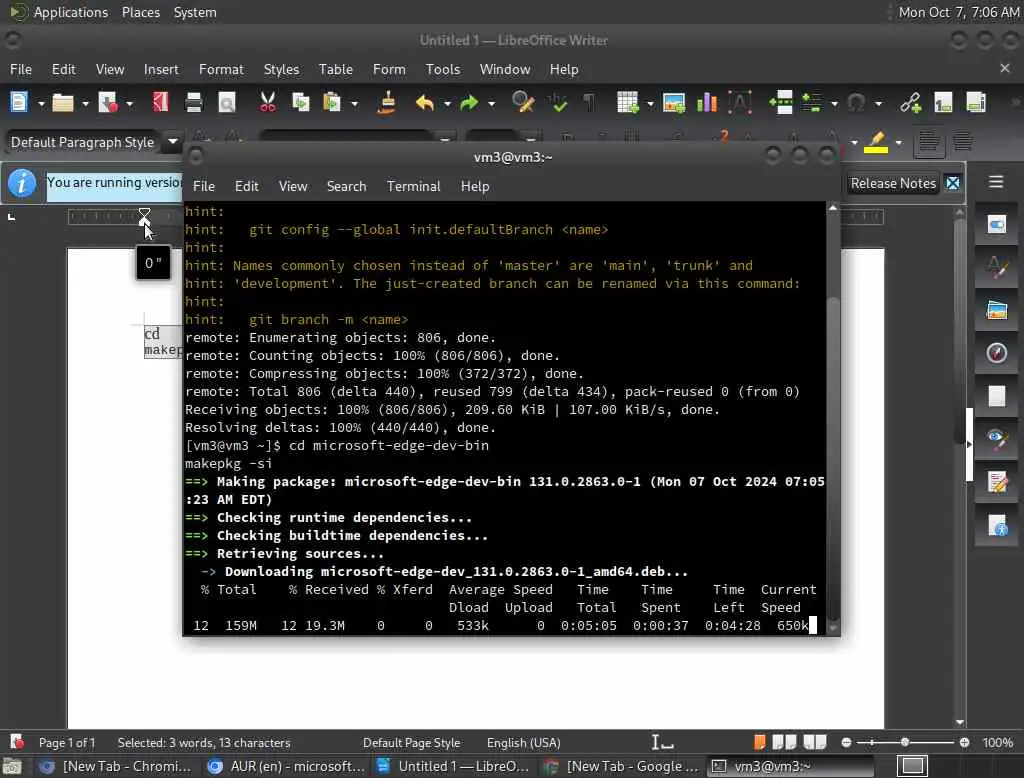Run the Spelling check icon
The width and height of the screenshot is (1024, 778).
[558, 103]
